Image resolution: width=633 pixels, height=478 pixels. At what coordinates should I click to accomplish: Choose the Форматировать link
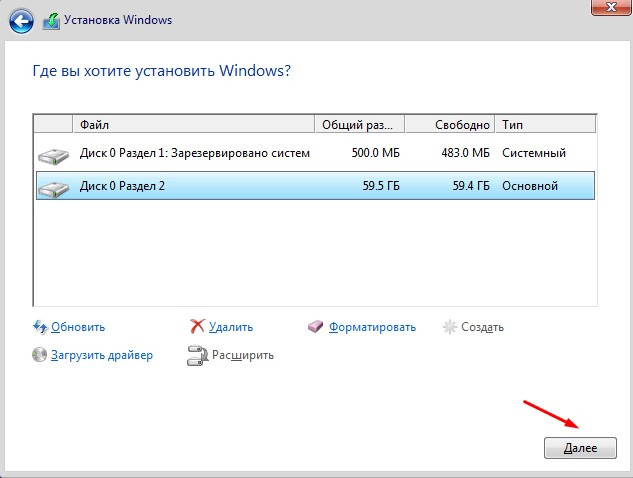coord(372,327)
